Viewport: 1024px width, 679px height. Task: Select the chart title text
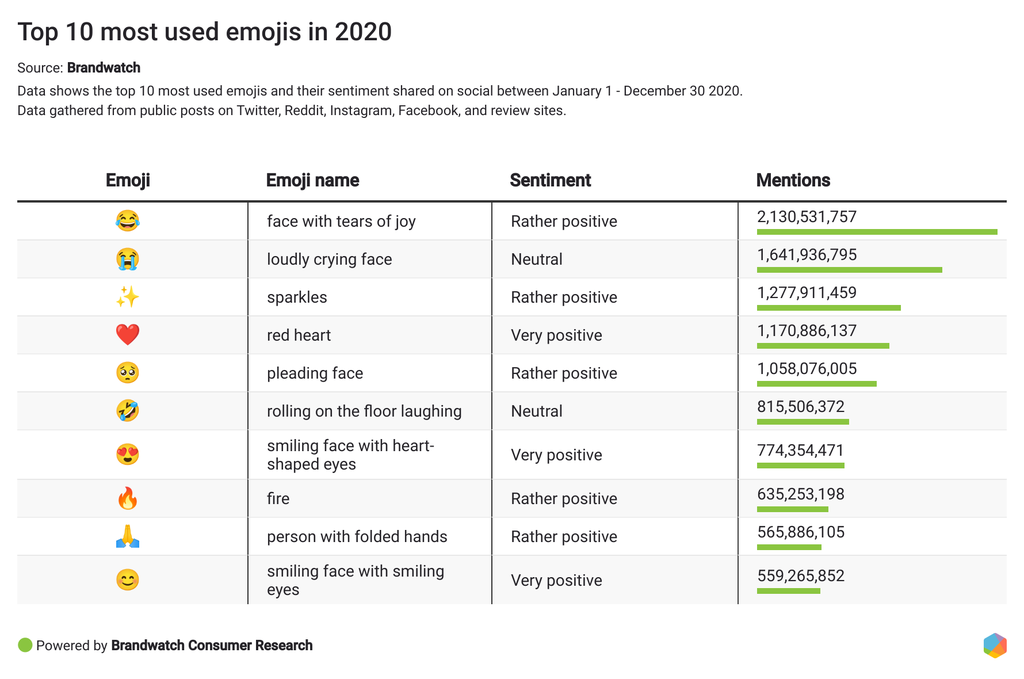[x=205, y=32]
